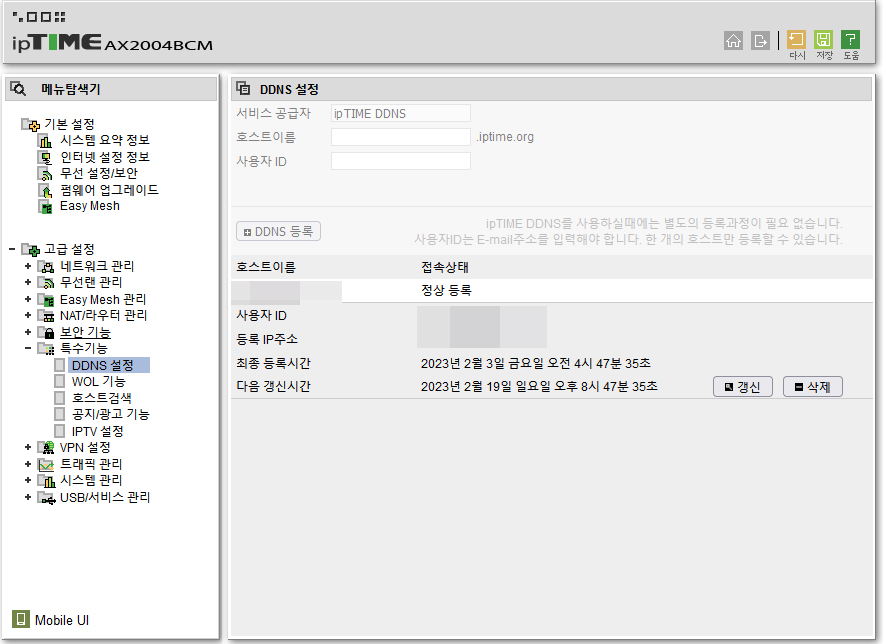The image size is (886, 644).
Task: Click the 무선 설정/보안 wifi icon
Action: coord(45,173)
